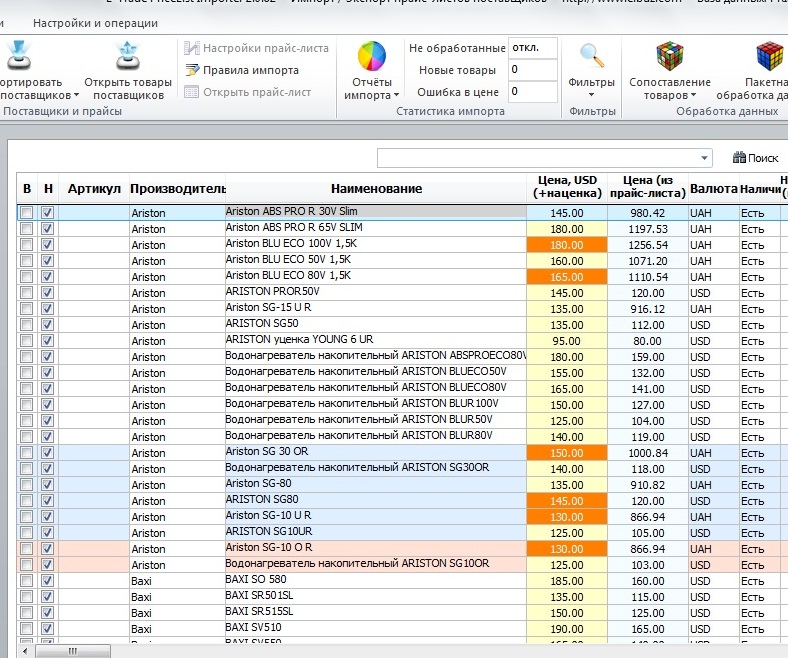Viewport: 788px width, 658px height.
Task: Click the Фильтры magnifier icon
Action: click(592, 56)
